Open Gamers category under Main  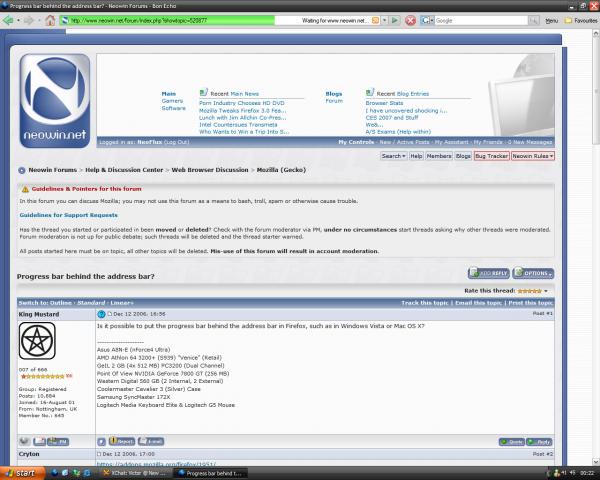[x=172, y=101]
